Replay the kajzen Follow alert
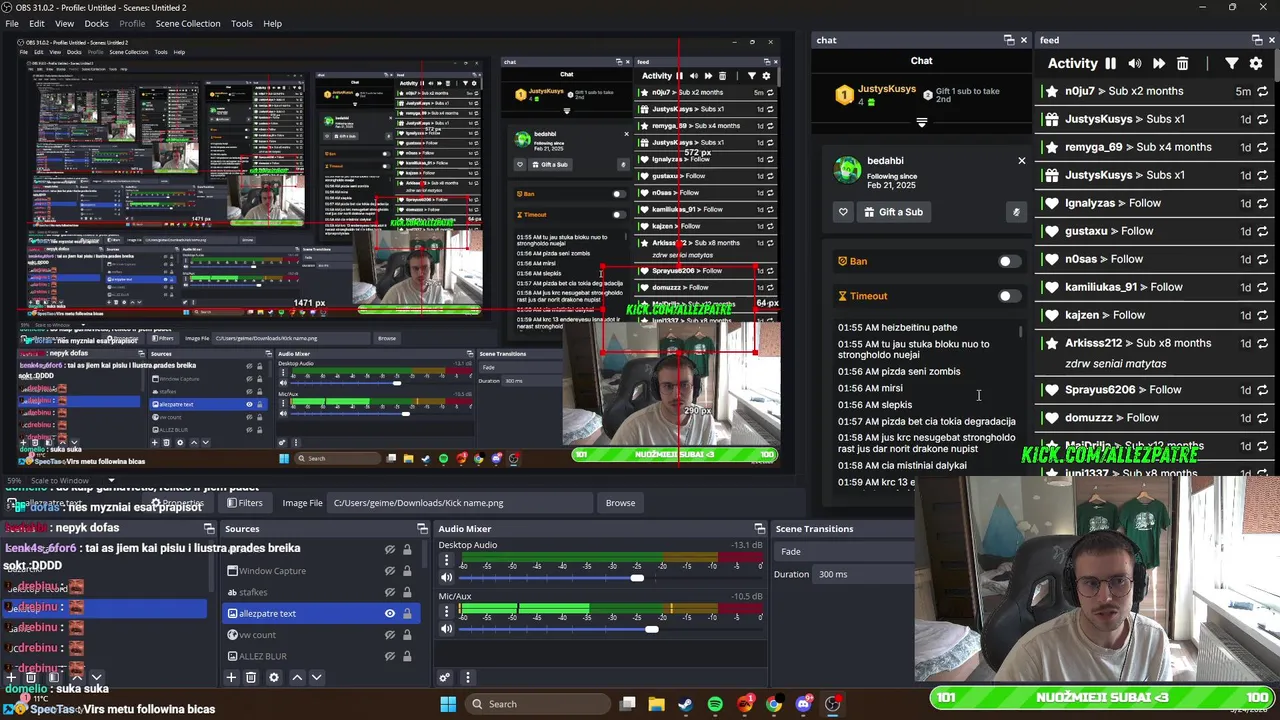The image size is (1280, 720). [x=1263, y=315]
